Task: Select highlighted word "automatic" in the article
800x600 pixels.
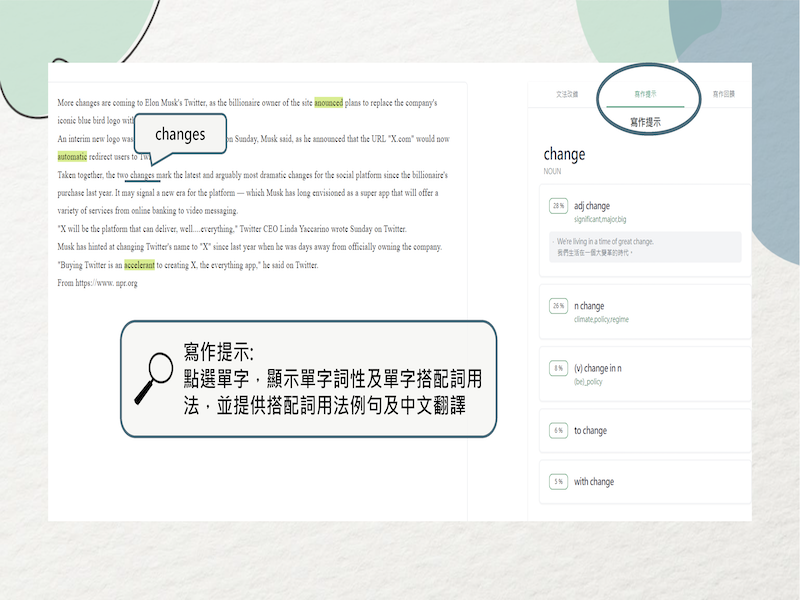Action: coord(72,157)
